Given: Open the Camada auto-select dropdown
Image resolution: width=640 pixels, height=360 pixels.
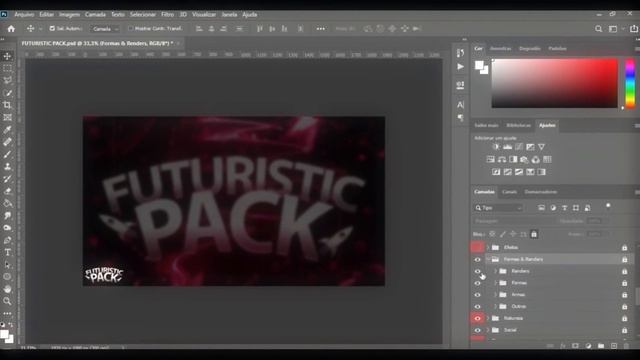Looking at the screenshot, I should [x=104, y=29].
